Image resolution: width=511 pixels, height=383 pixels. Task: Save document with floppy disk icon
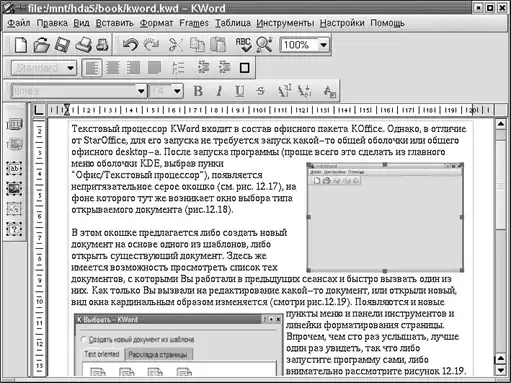(62, 45)
